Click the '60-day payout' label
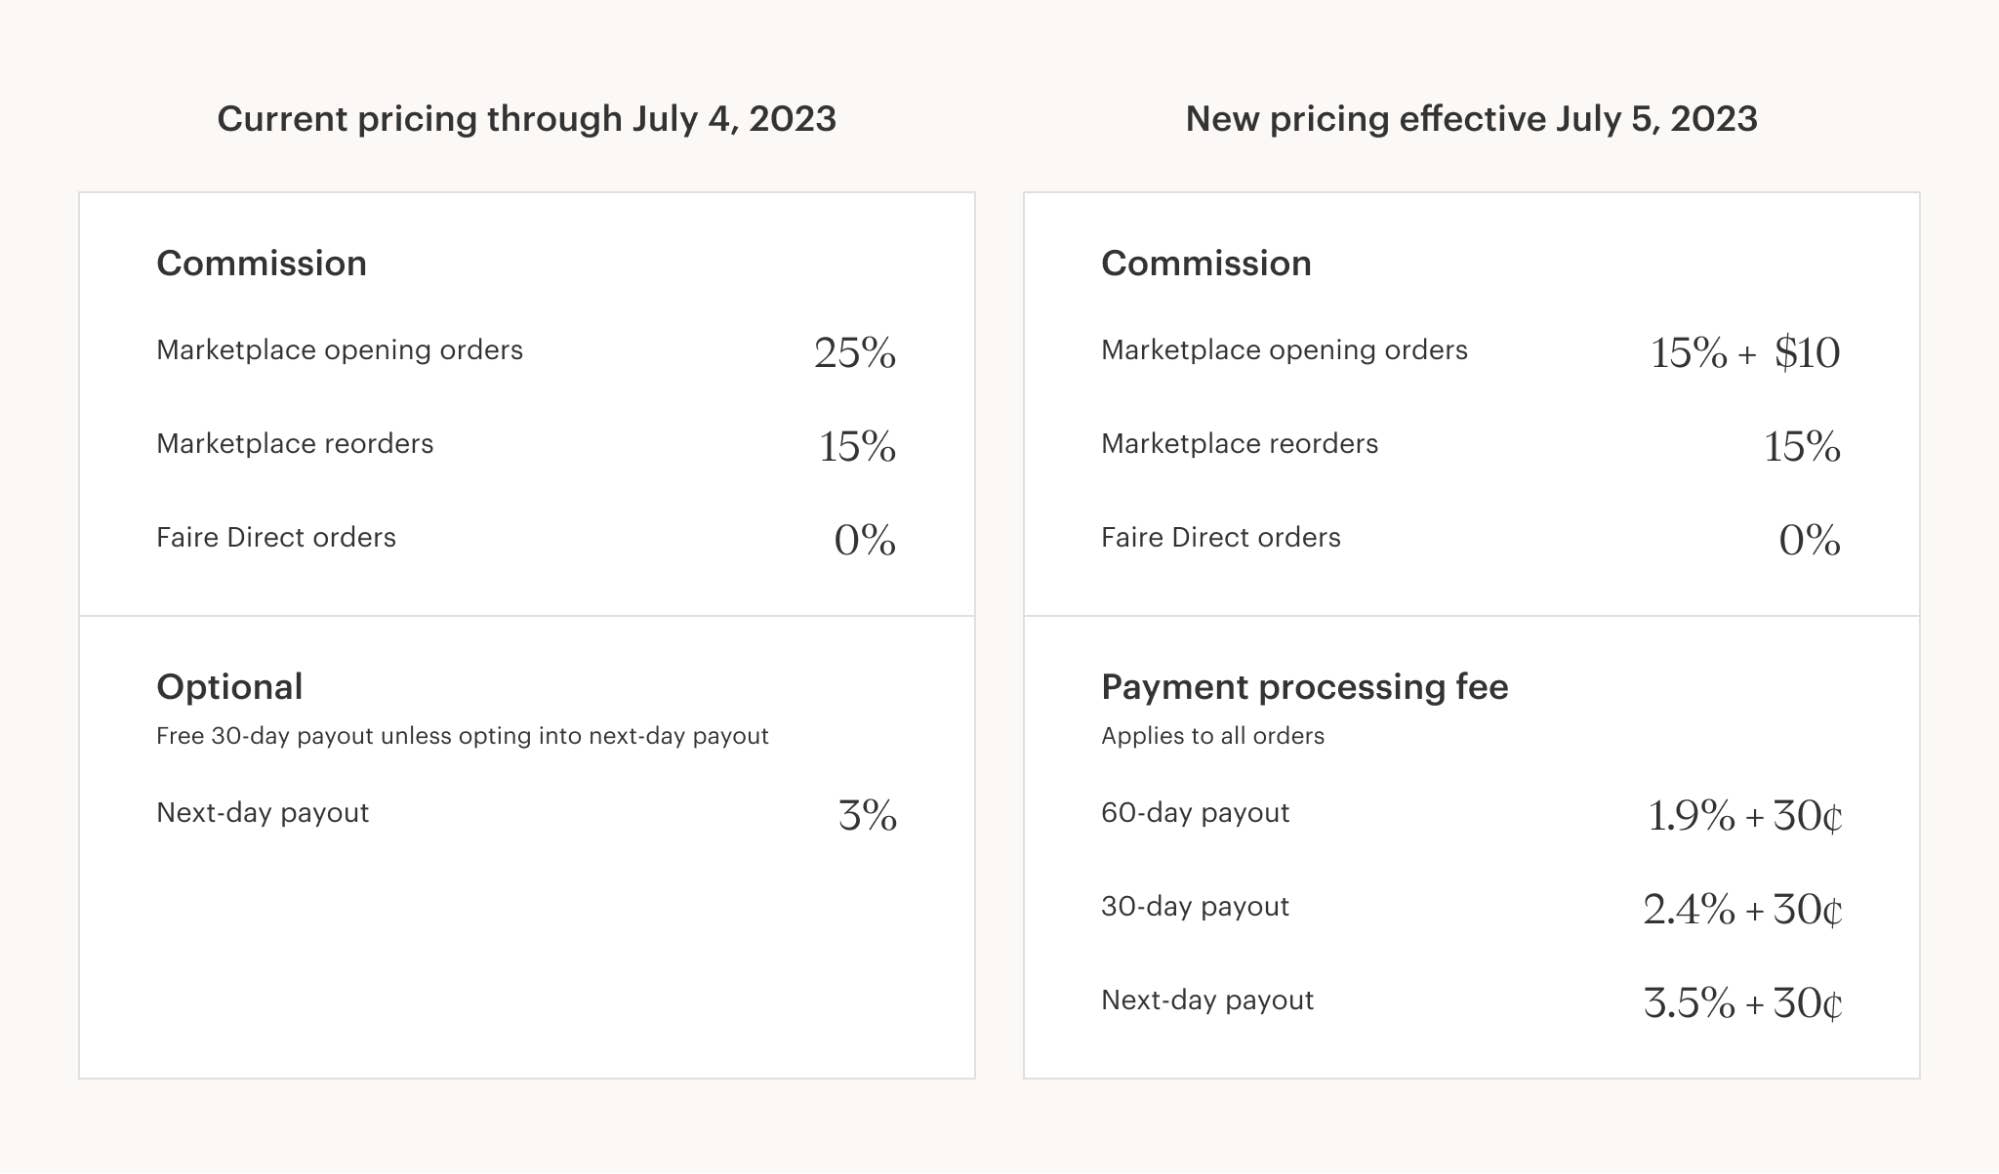The height and width of the screenshot is (1174, 1999). pyautogui.click(x=1195, y=813)
